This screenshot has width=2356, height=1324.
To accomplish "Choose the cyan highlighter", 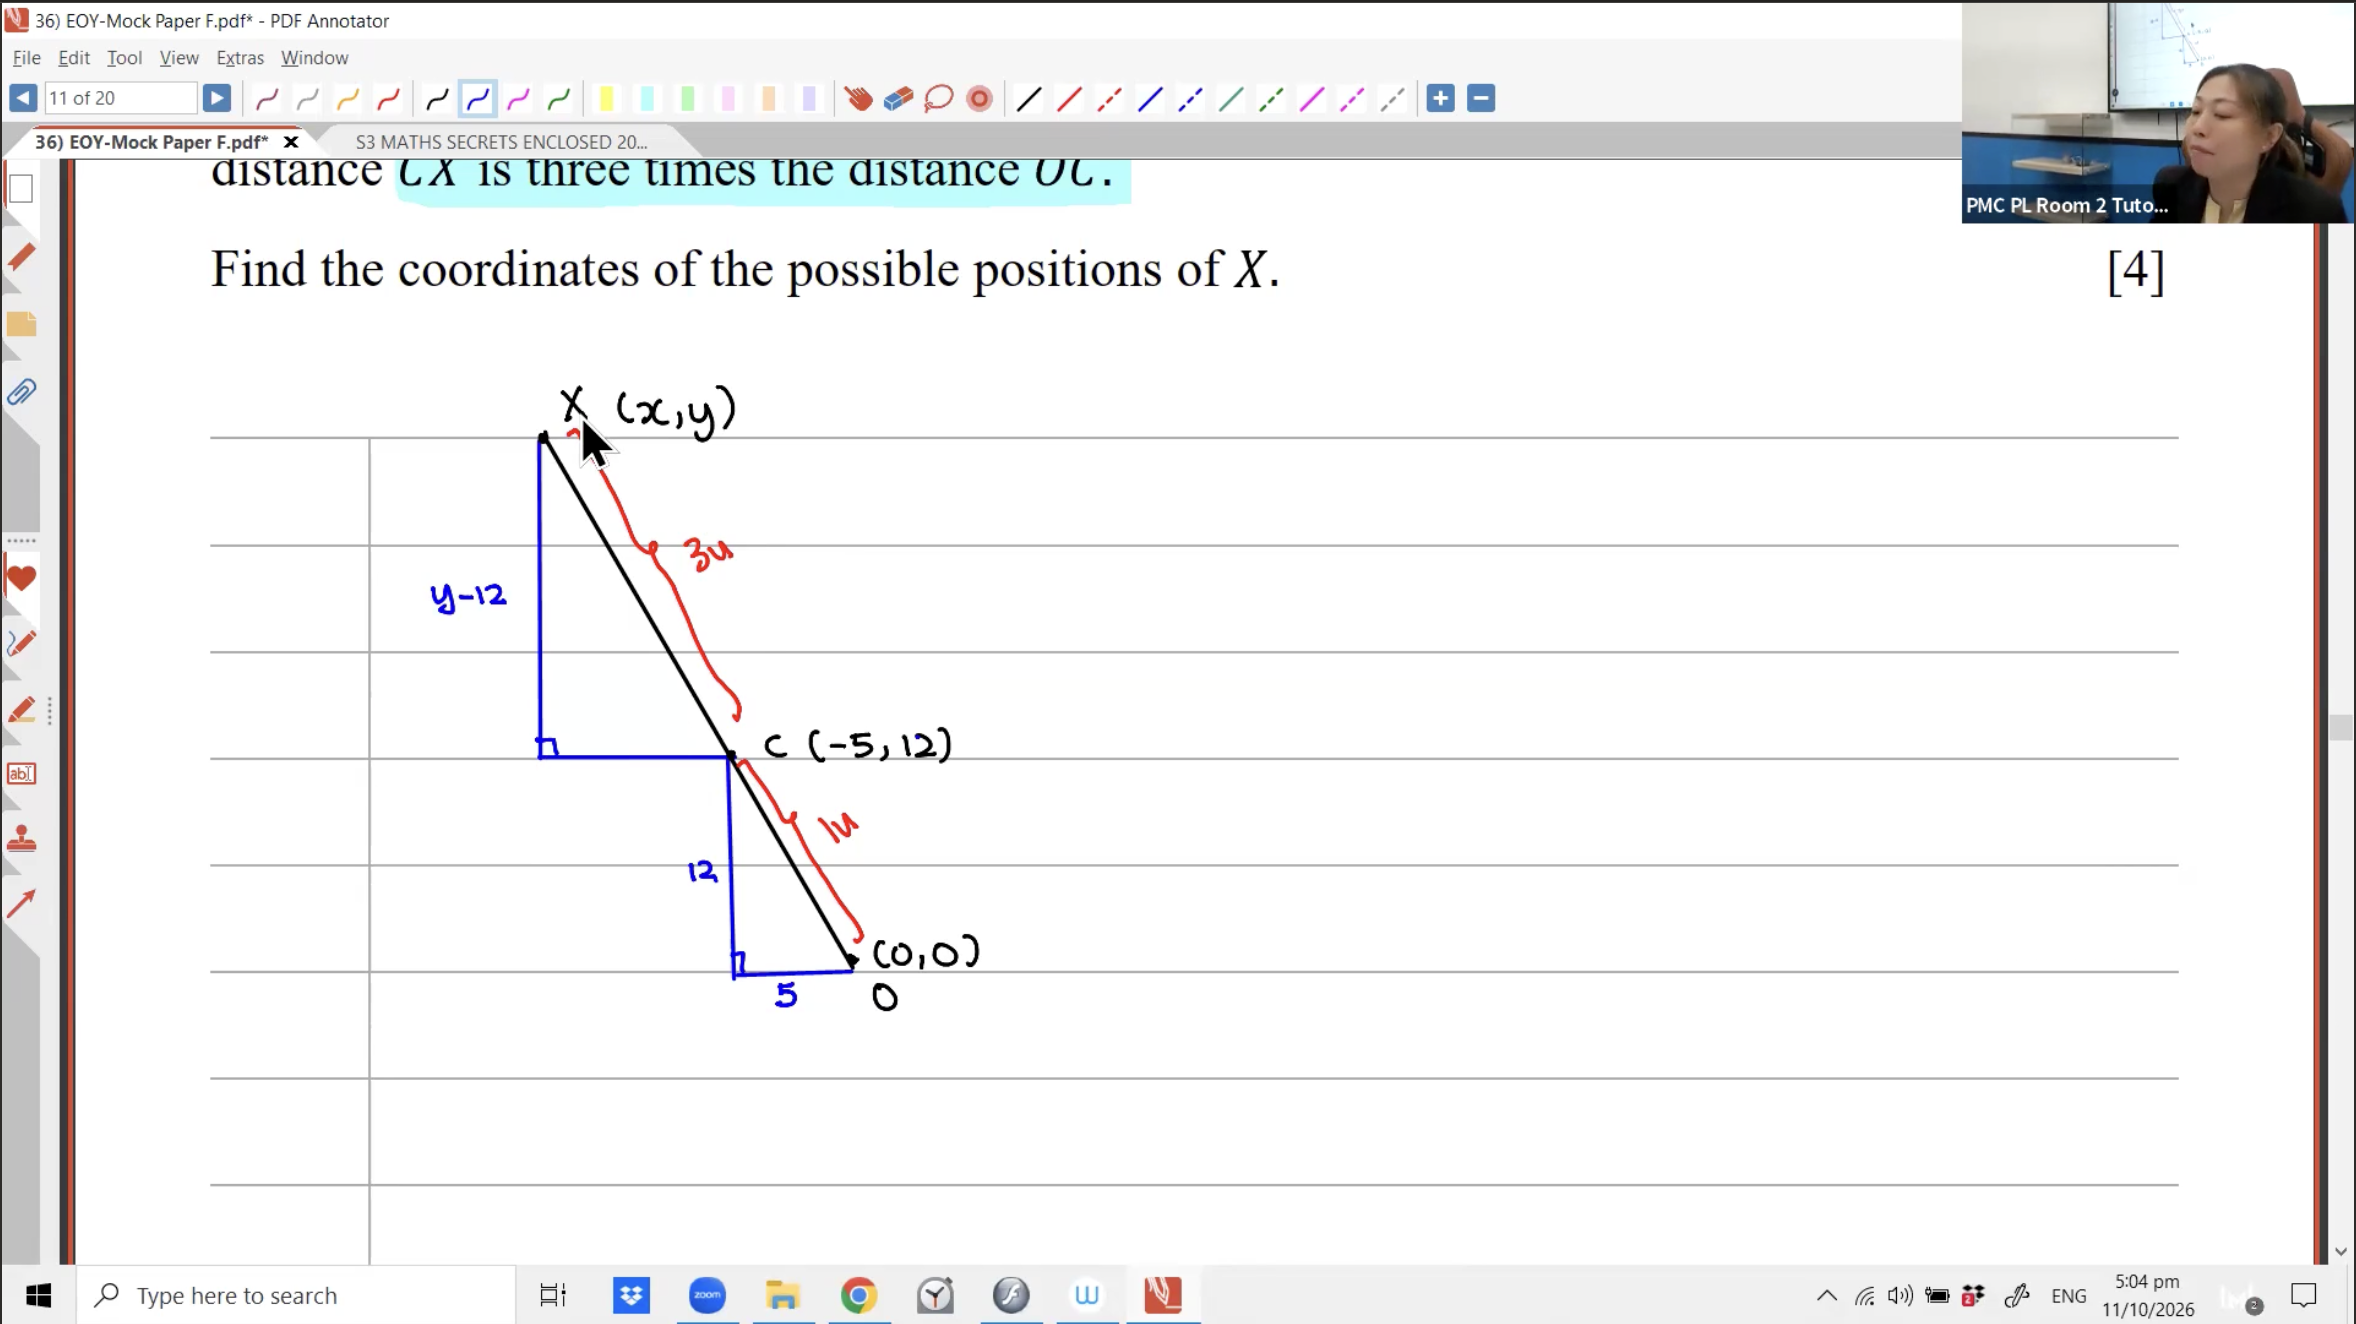I will click(x=647, y=98).
